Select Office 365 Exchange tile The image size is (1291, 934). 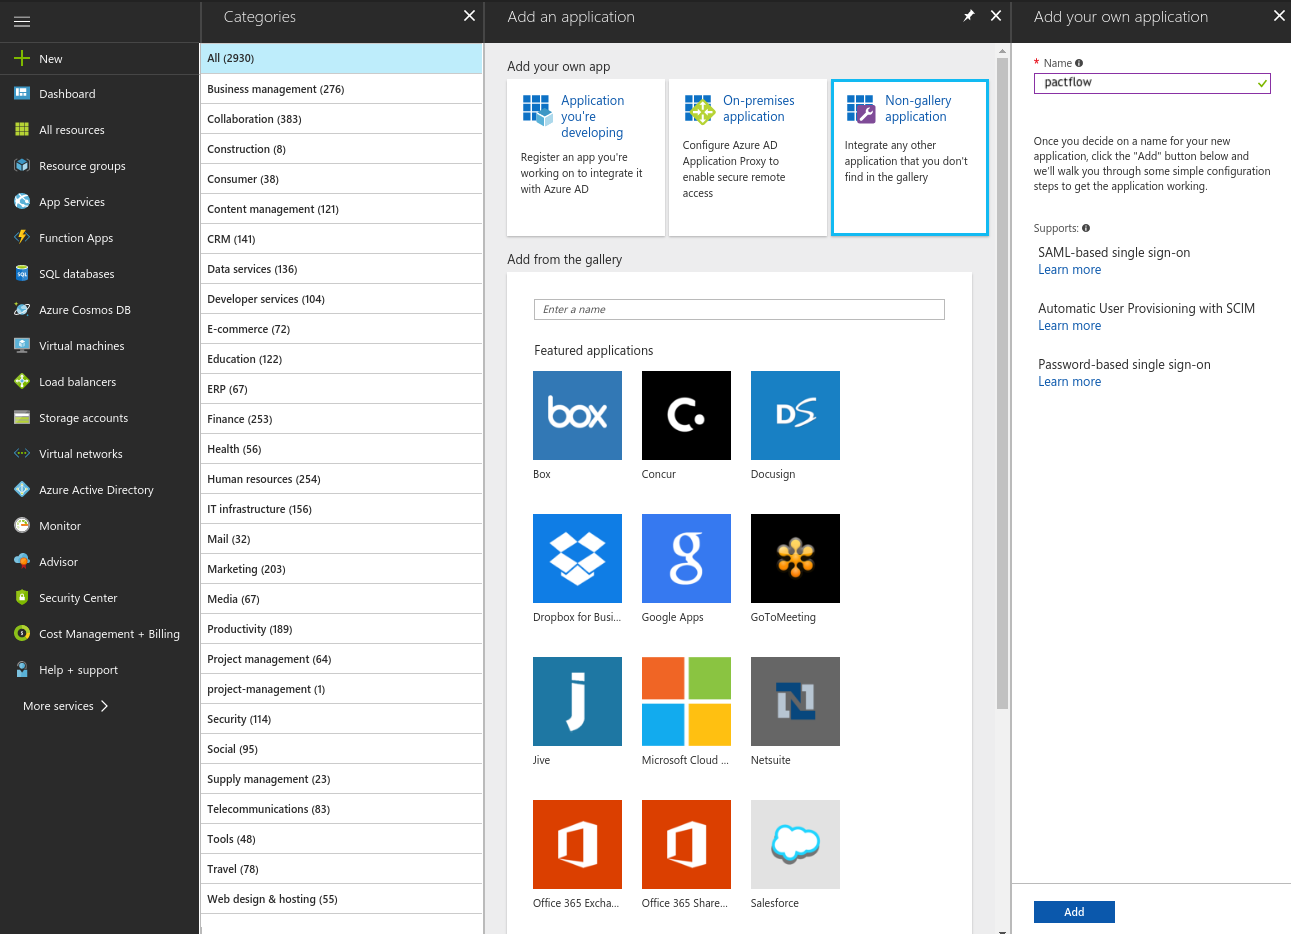pos(577,844)
